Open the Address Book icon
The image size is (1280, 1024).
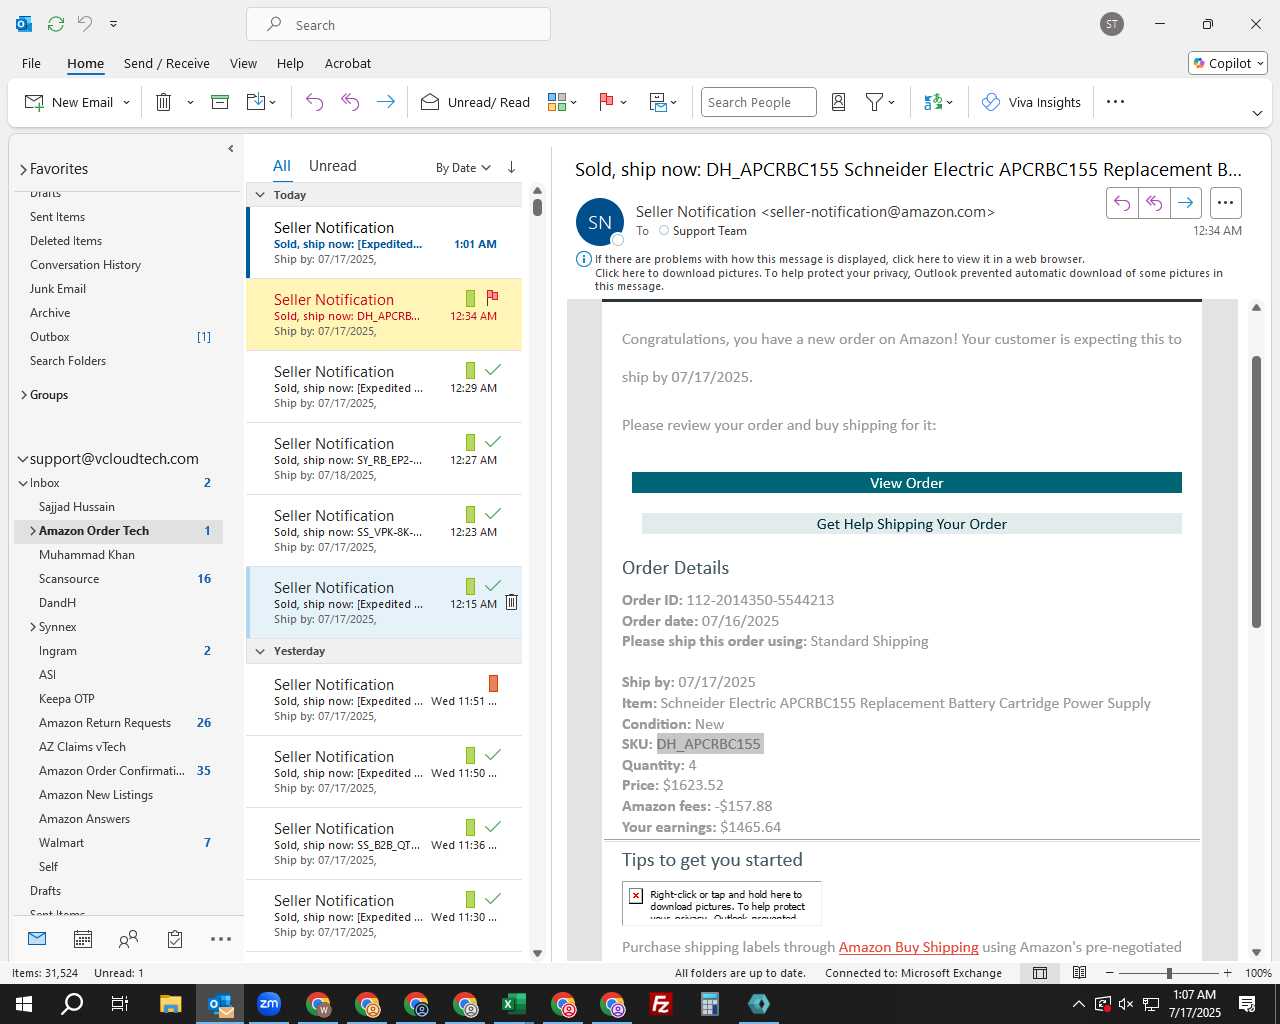(x=839, y=102)
